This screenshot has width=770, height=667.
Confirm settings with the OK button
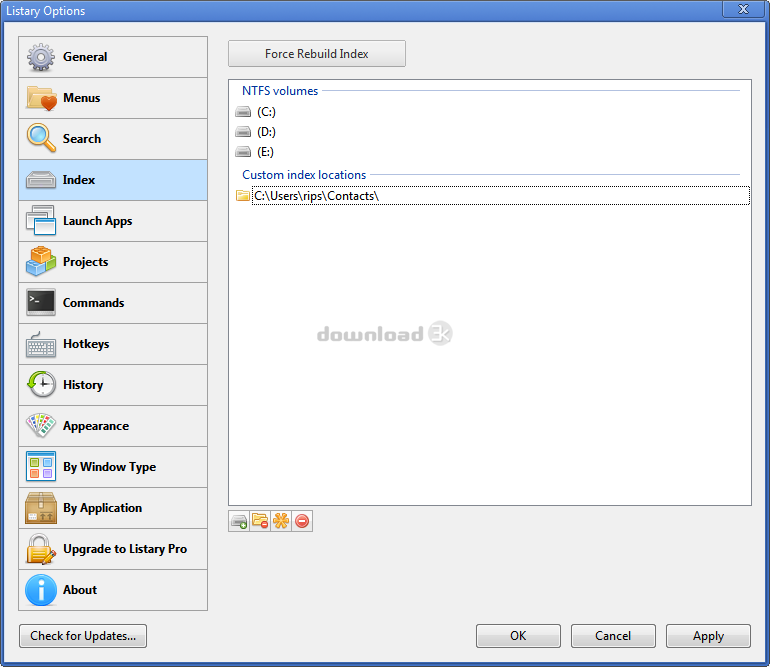(x=518, y=636)
